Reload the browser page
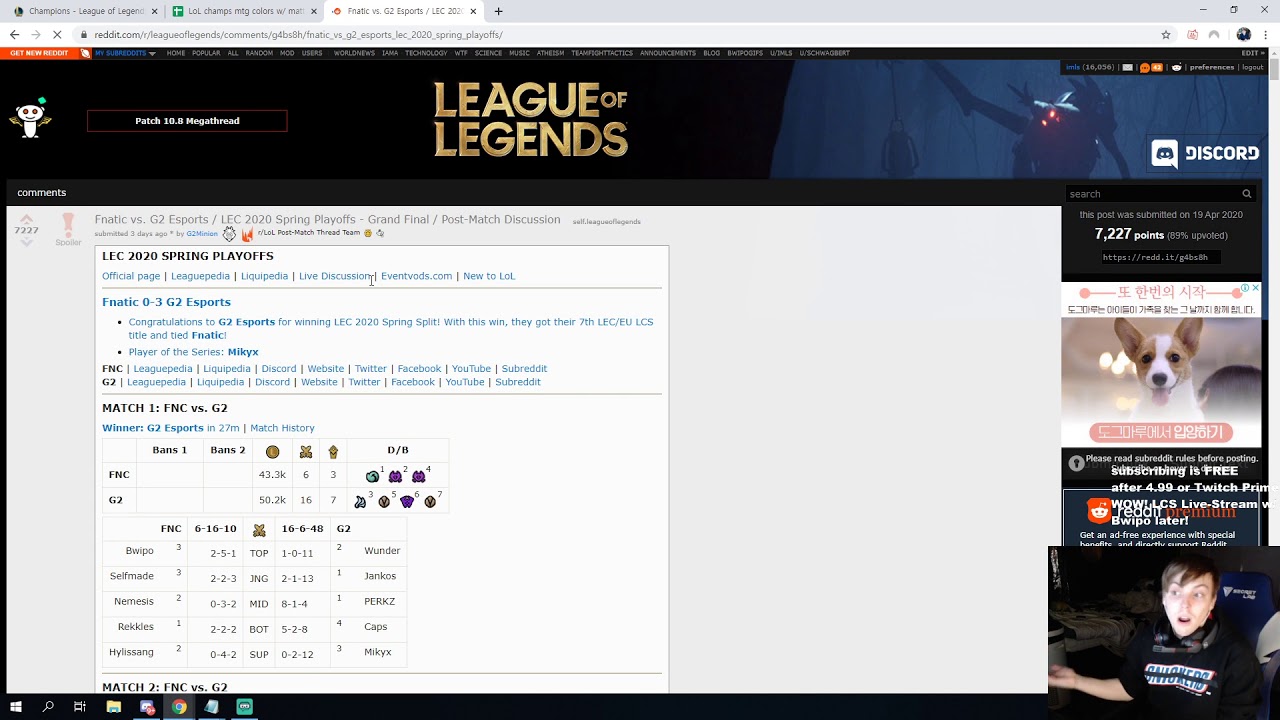1280x720 pixels. pos(57,34)
